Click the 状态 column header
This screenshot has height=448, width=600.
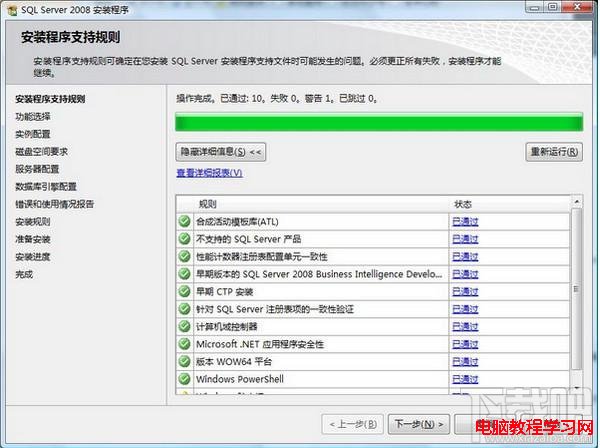tap(463, 204)
